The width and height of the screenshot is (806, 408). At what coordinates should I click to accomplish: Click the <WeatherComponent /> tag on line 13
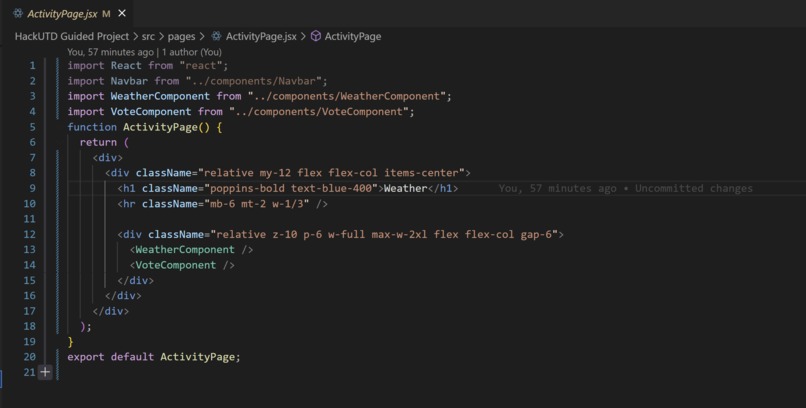click(x=191, y=250)
